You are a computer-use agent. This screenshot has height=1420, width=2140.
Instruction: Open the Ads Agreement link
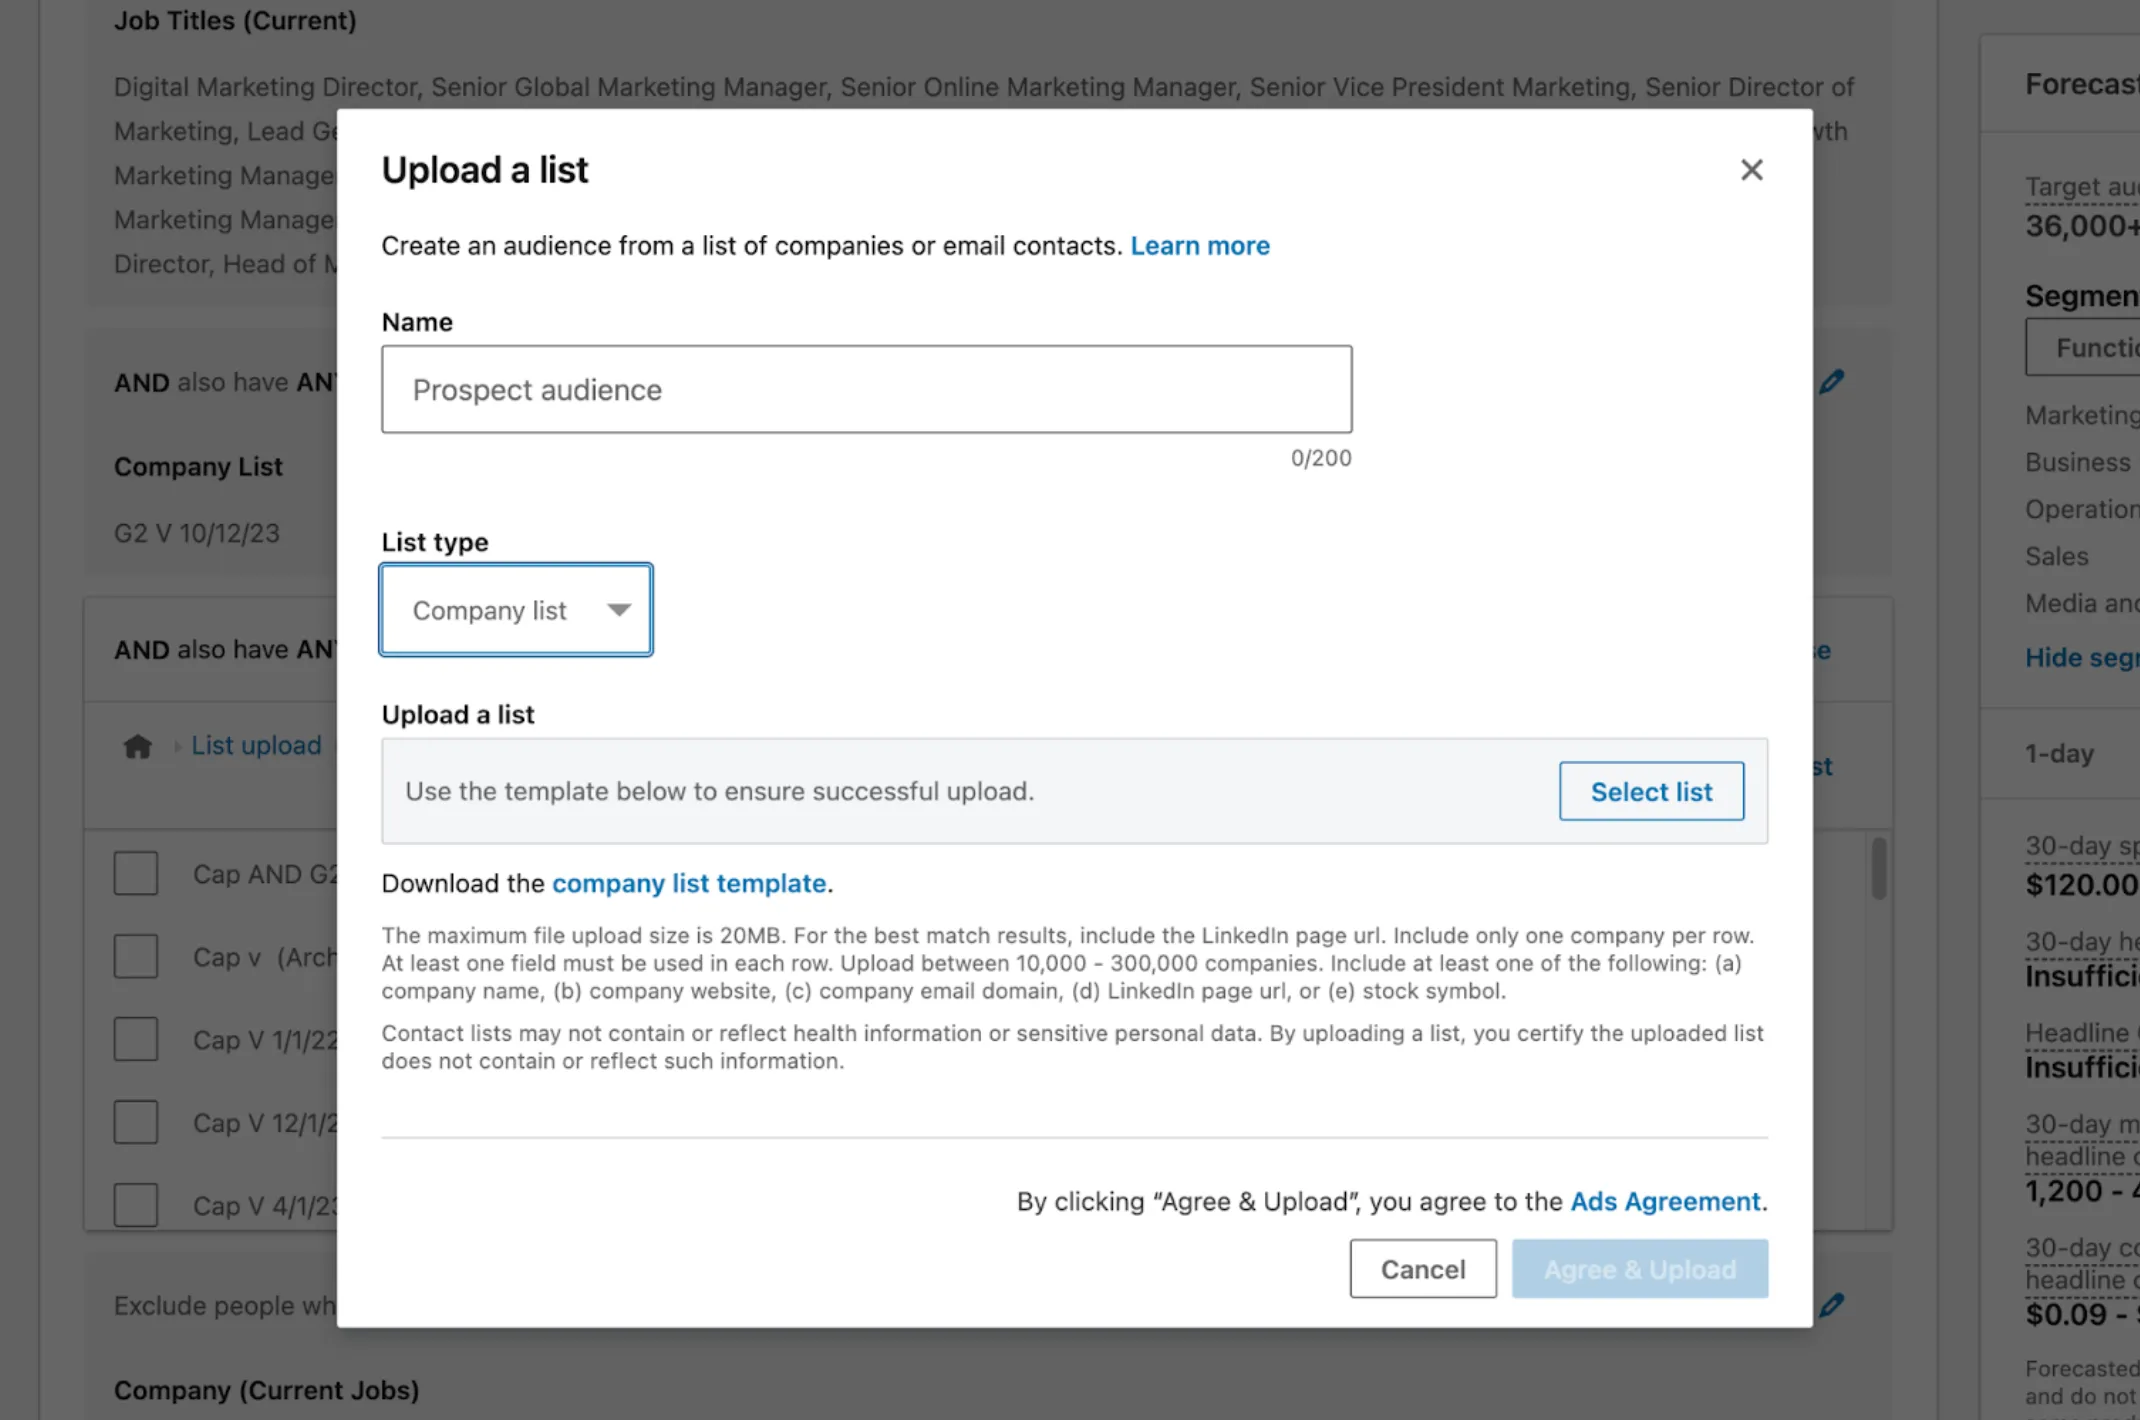coord(1665,1201)
